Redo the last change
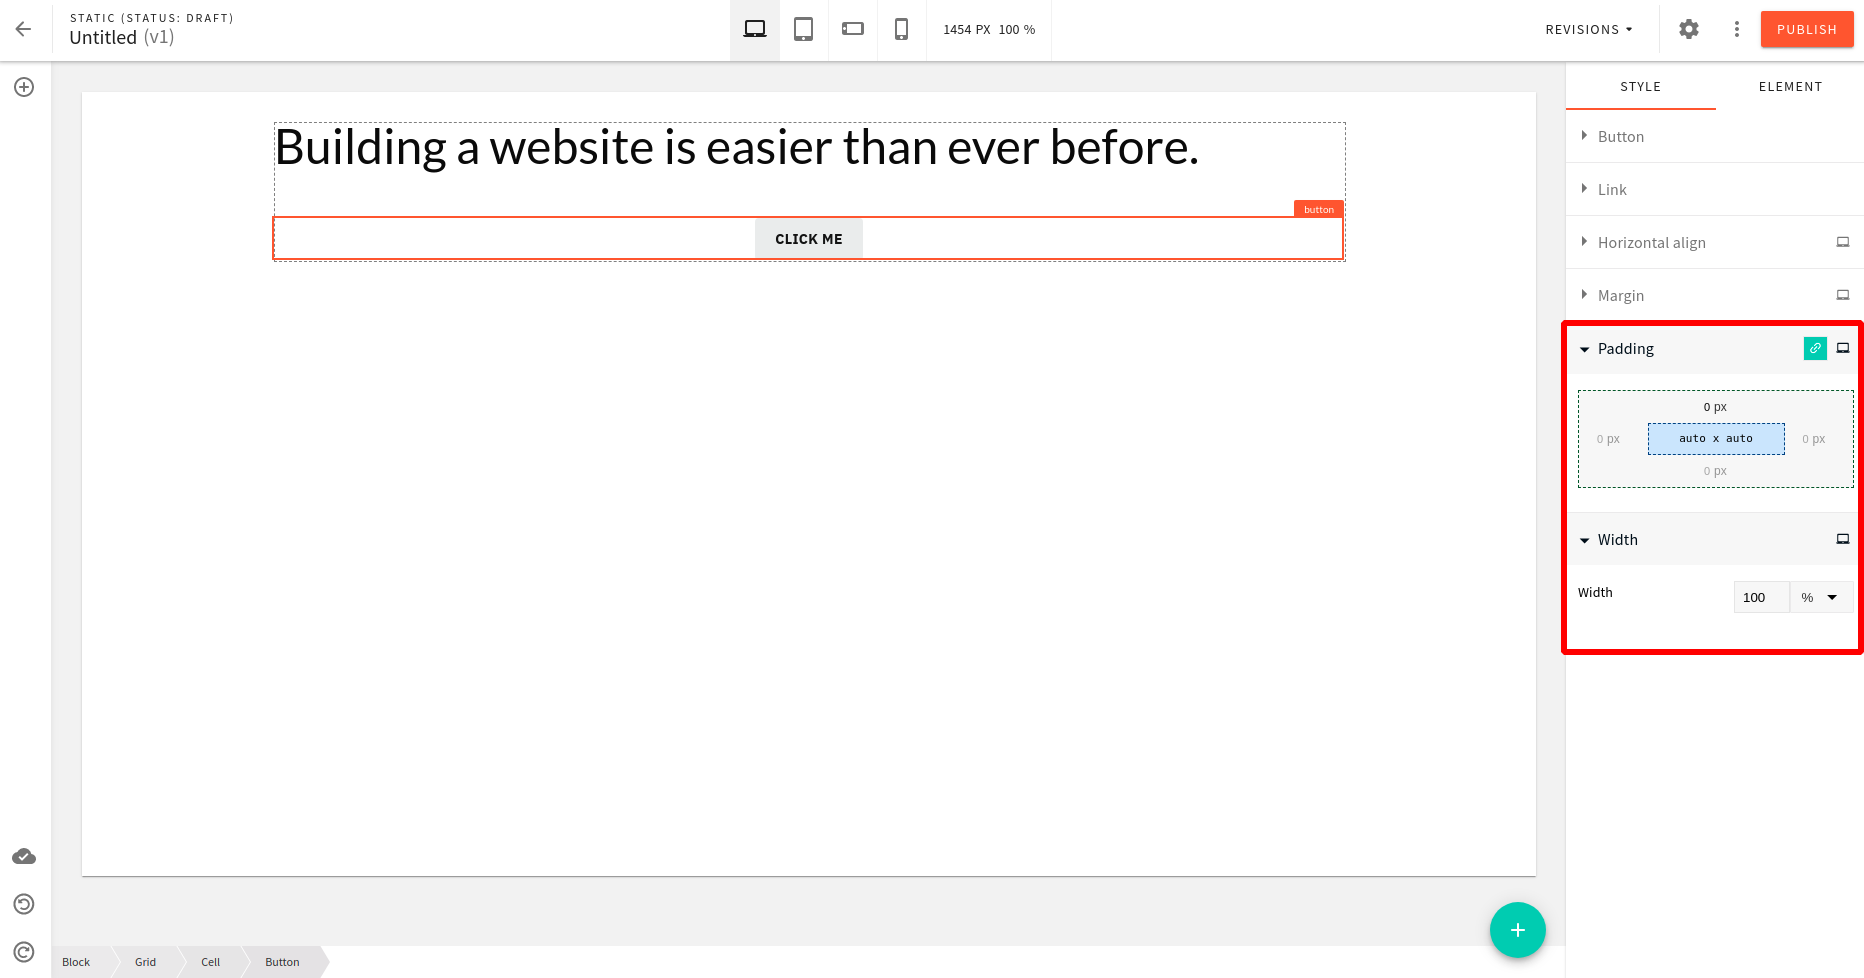This screenshot has width=1864, height=978. click(24, 951)
